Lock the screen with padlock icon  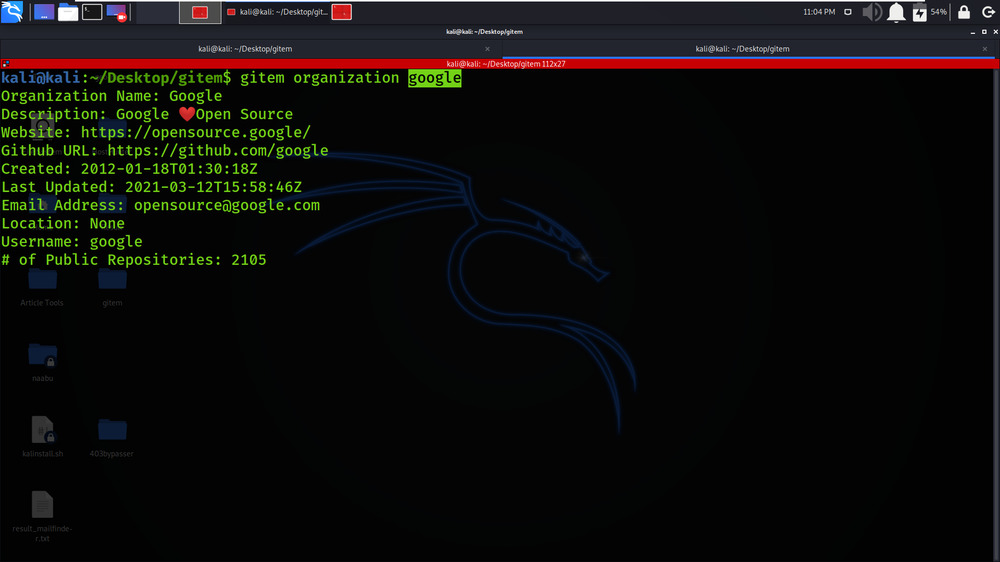click(964, 12)
